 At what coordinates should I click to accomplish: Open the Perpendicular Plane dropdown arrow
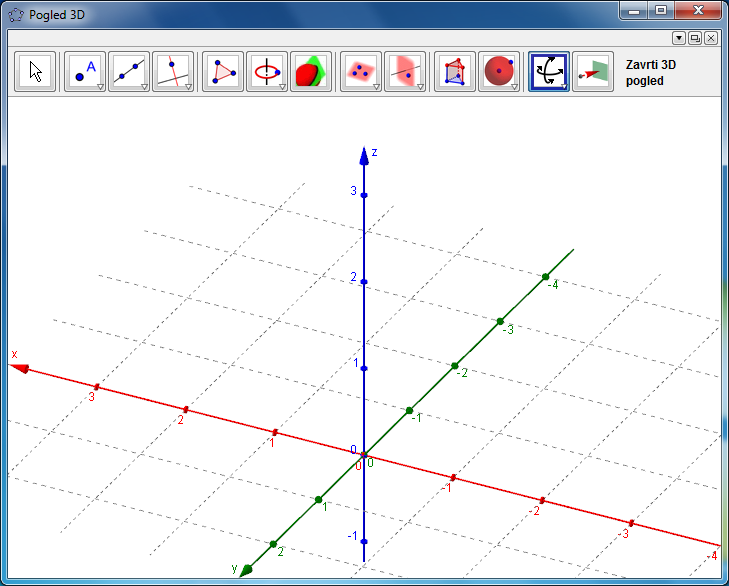pyautogui.click(x=420, y=87)
